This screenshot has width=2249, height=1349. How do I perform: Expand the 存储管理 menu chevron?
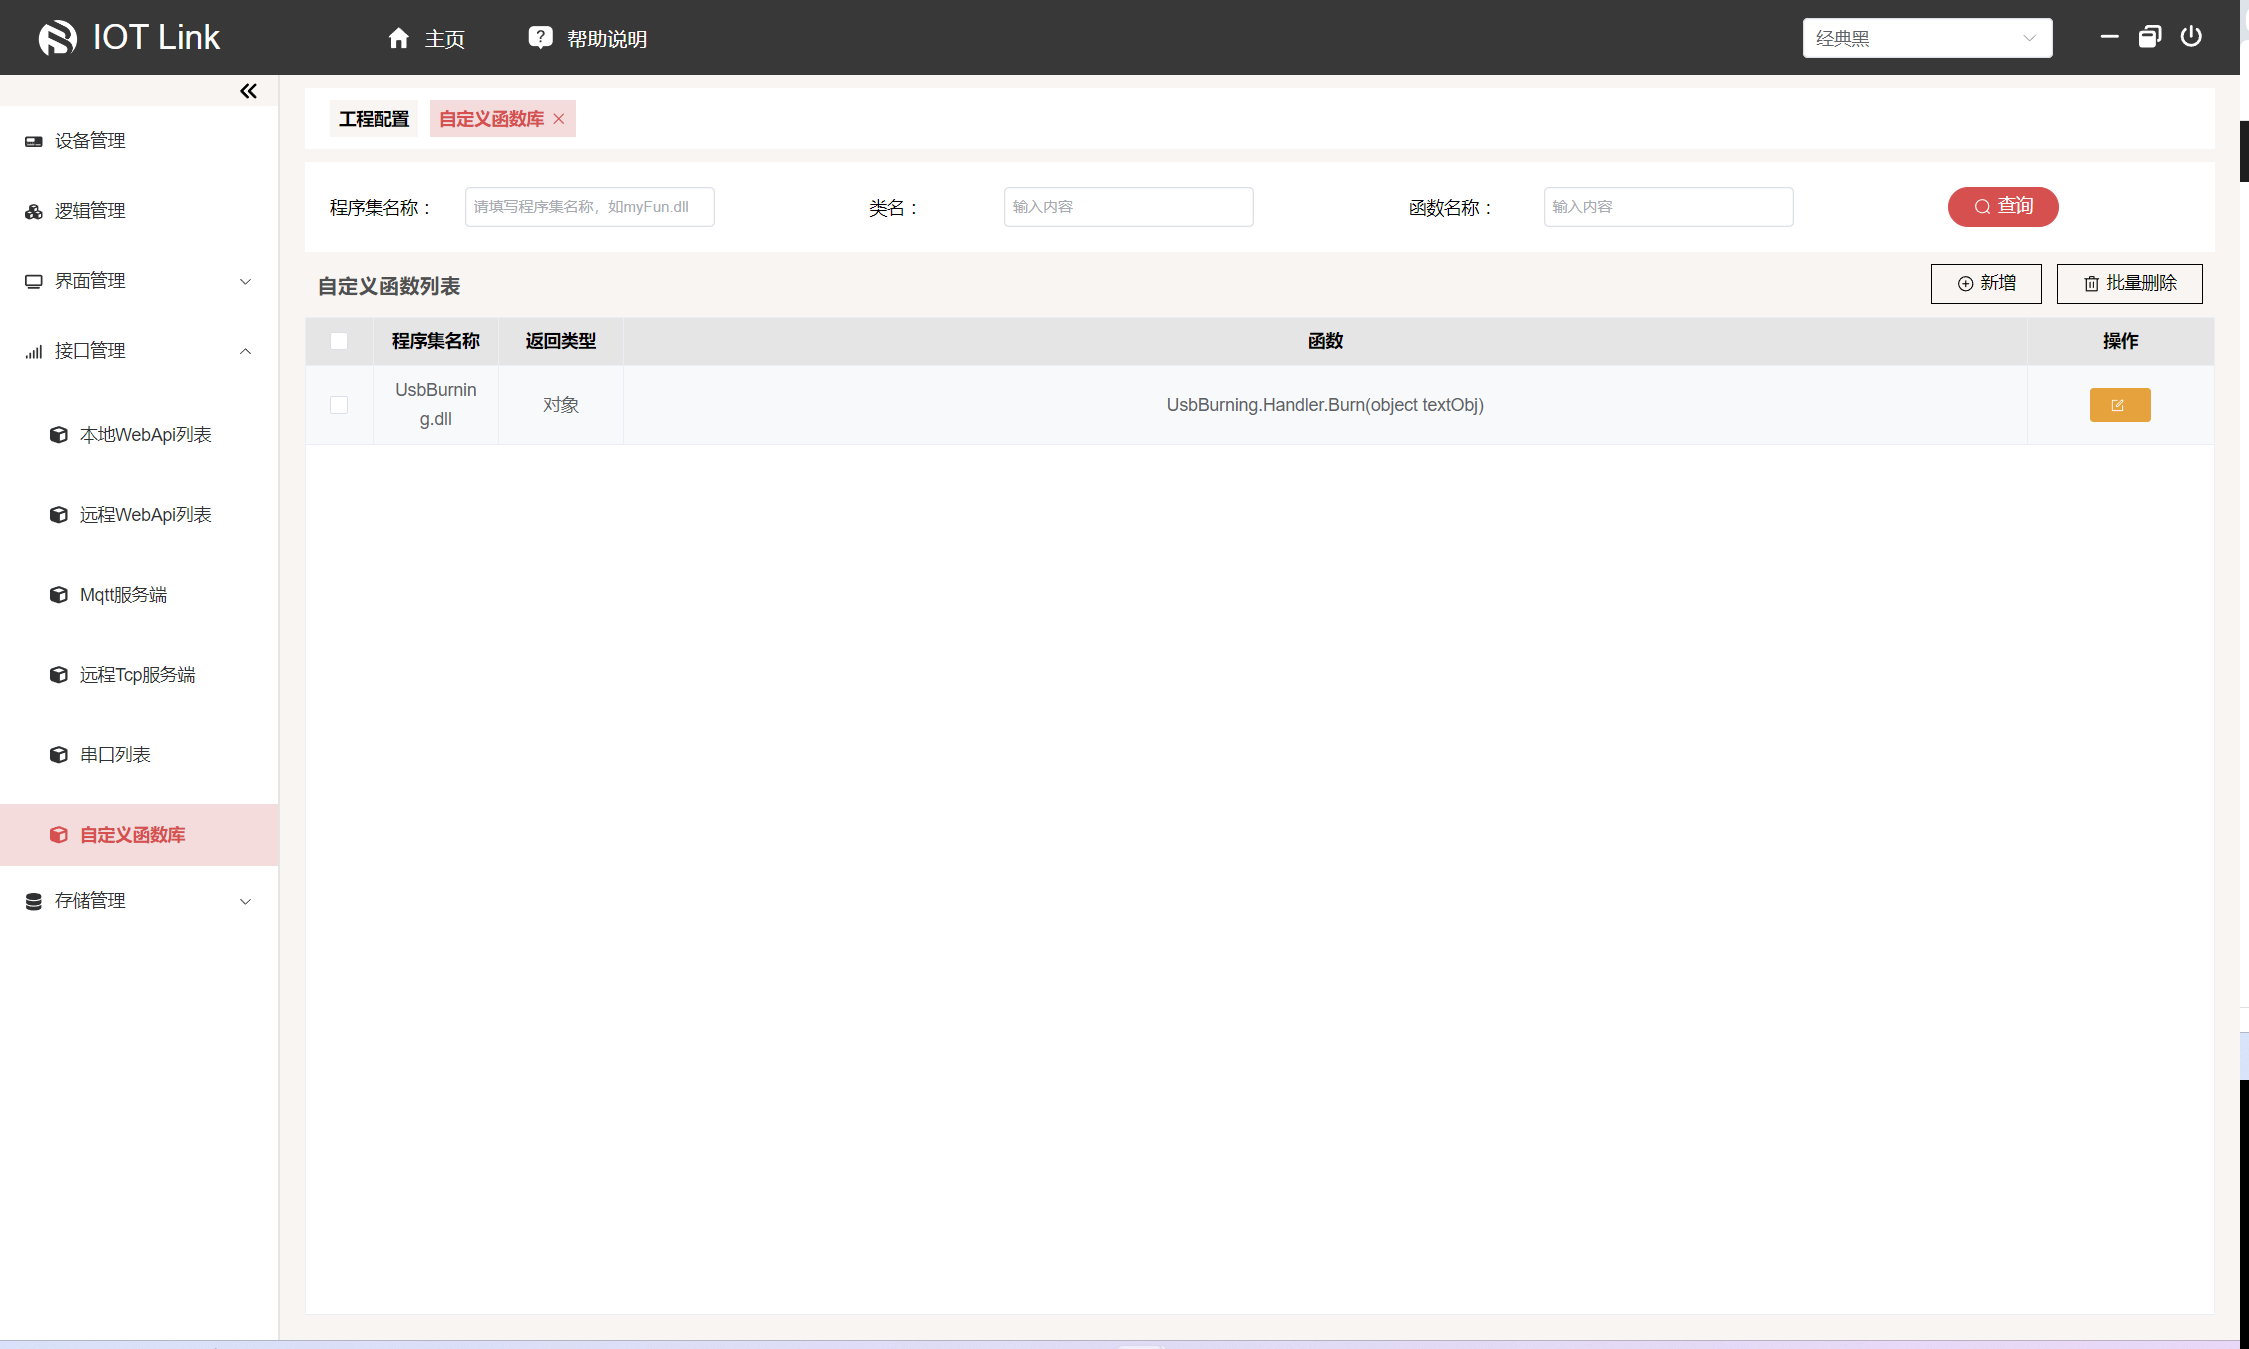tap(246, 901)
